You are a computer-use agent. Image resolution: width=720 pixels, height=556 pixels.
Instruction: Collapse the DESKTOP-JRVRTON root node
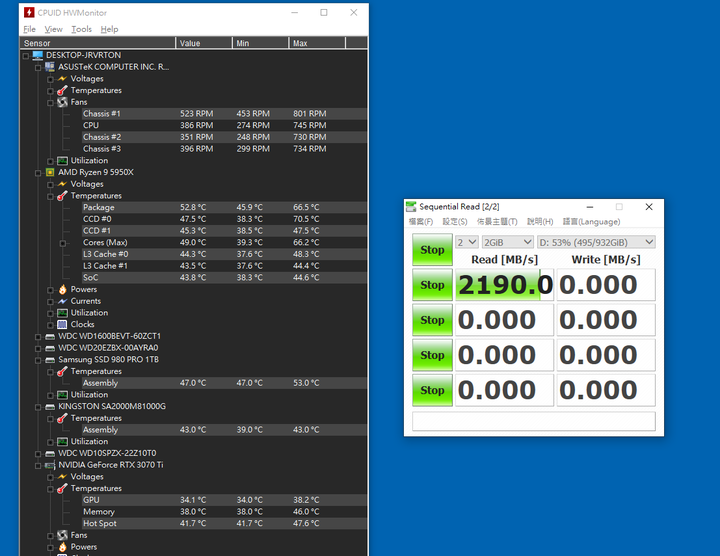point(26,56)
